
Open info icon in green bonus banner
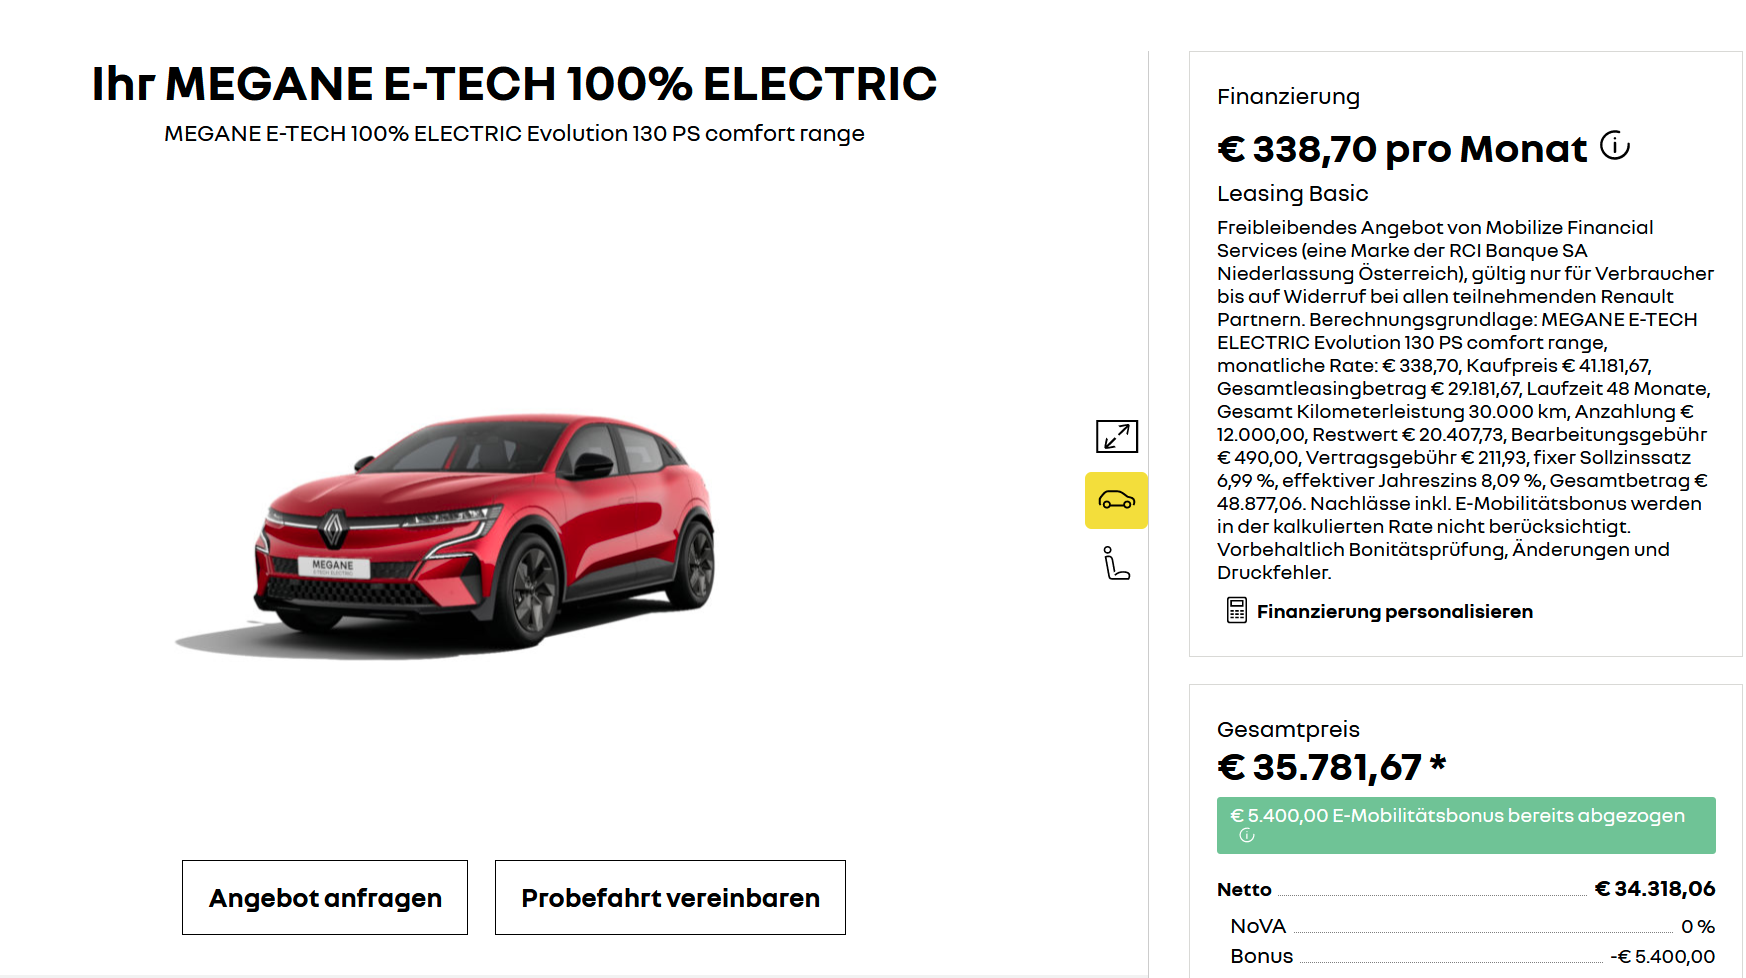(1246, 835)
